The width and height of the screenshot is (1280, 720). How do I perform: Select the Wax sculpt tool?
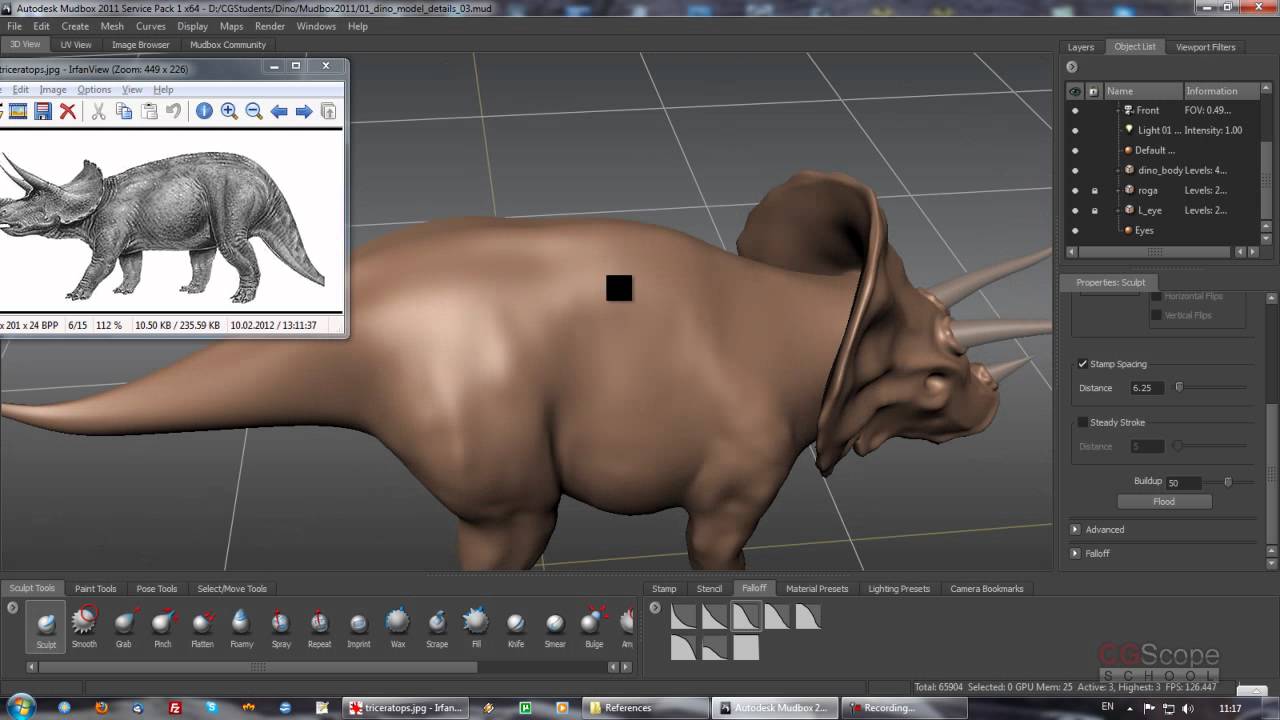coord(398,625)
